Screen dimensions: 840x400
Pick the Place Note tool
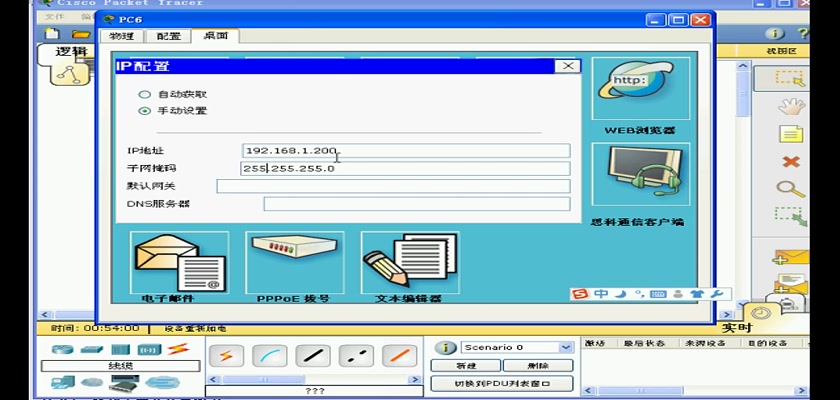pos(791,134)
